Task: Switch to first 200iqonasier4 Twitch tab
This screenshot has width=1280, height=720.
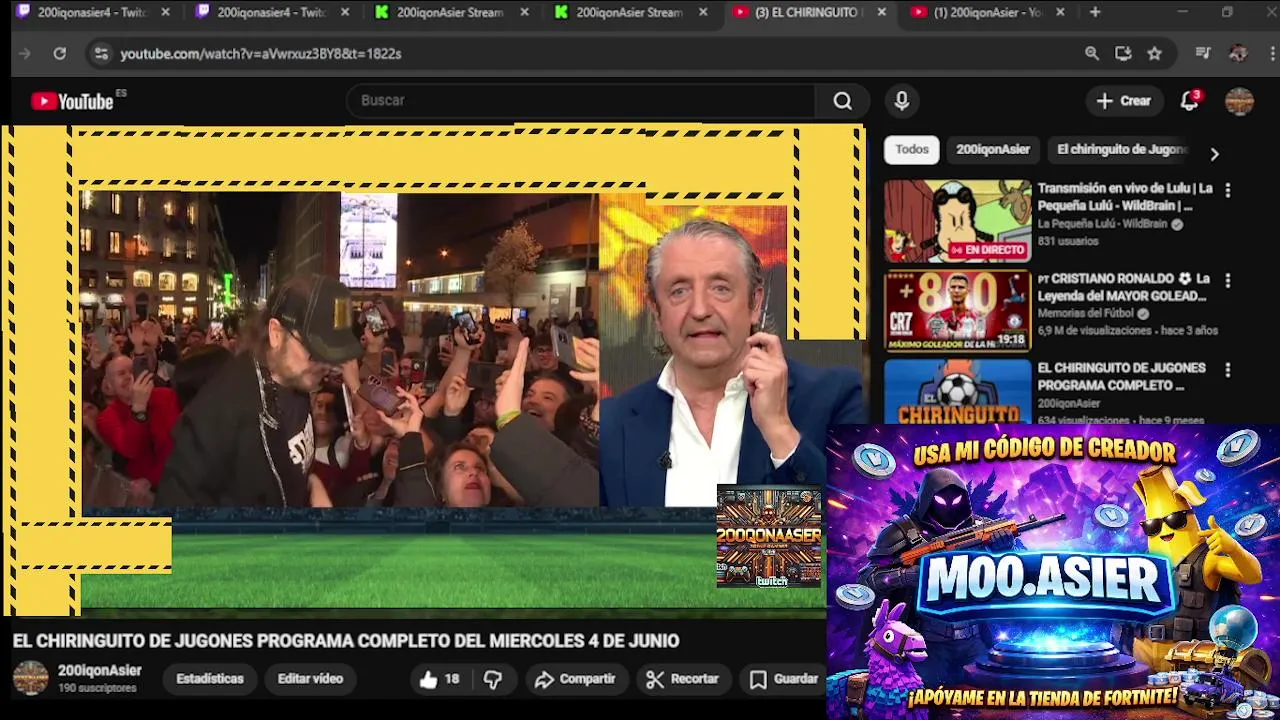Action: (x=91, y=12)
